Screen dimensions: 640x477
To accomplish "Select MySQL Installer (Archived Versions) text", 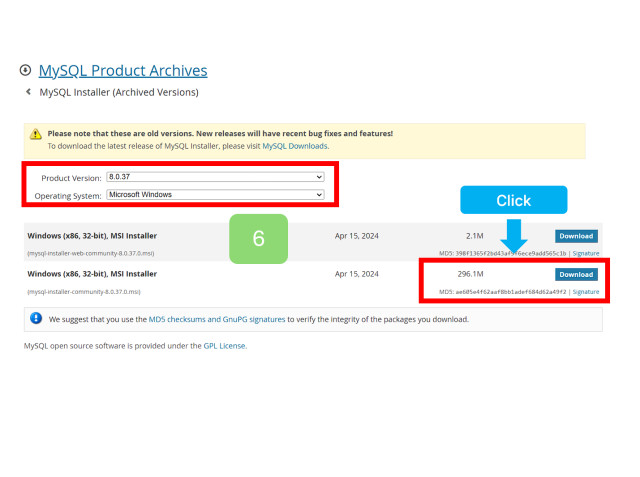I will pyautogui.click(x=119, y=92).
